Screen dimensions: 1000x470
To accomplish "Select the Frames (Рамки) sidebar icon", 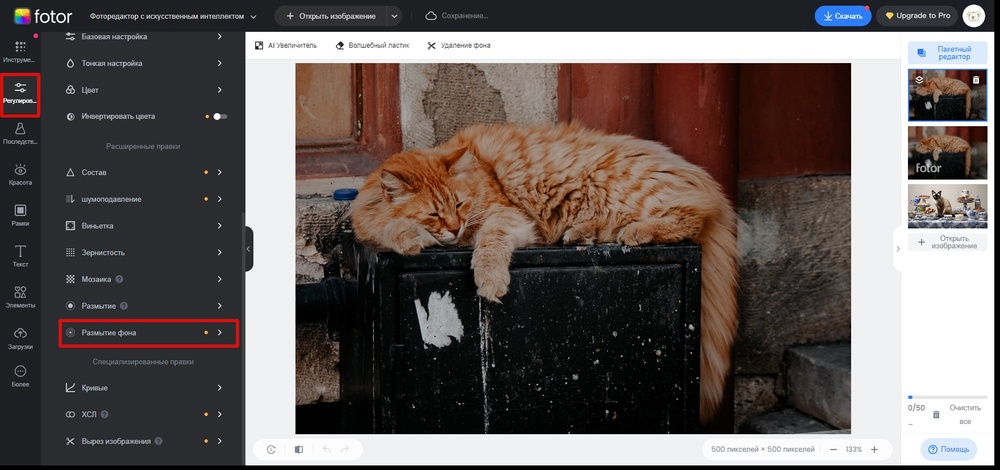I will pyautogui.click(x=20, y=215).
